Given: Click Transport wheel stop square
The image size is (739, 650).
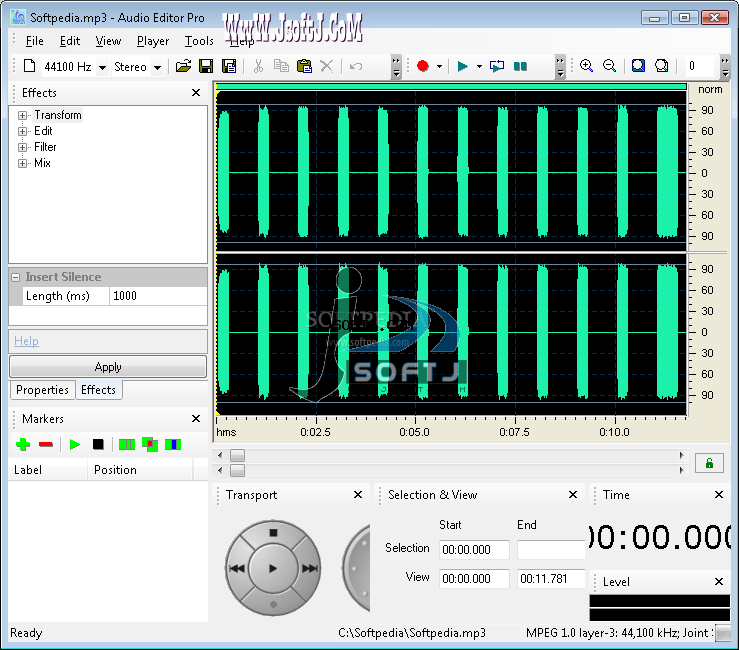Looking at the screenshot, I should [x=273, y=533].
